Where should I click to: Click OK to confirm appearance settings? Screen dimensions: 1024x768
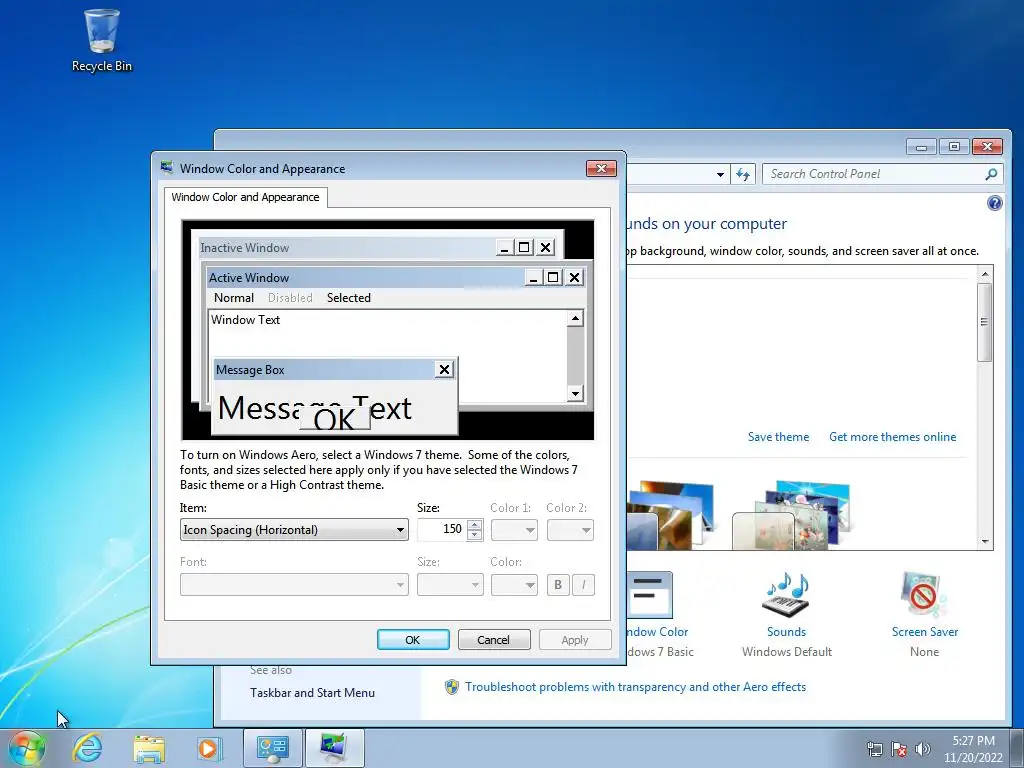[413, 640]
